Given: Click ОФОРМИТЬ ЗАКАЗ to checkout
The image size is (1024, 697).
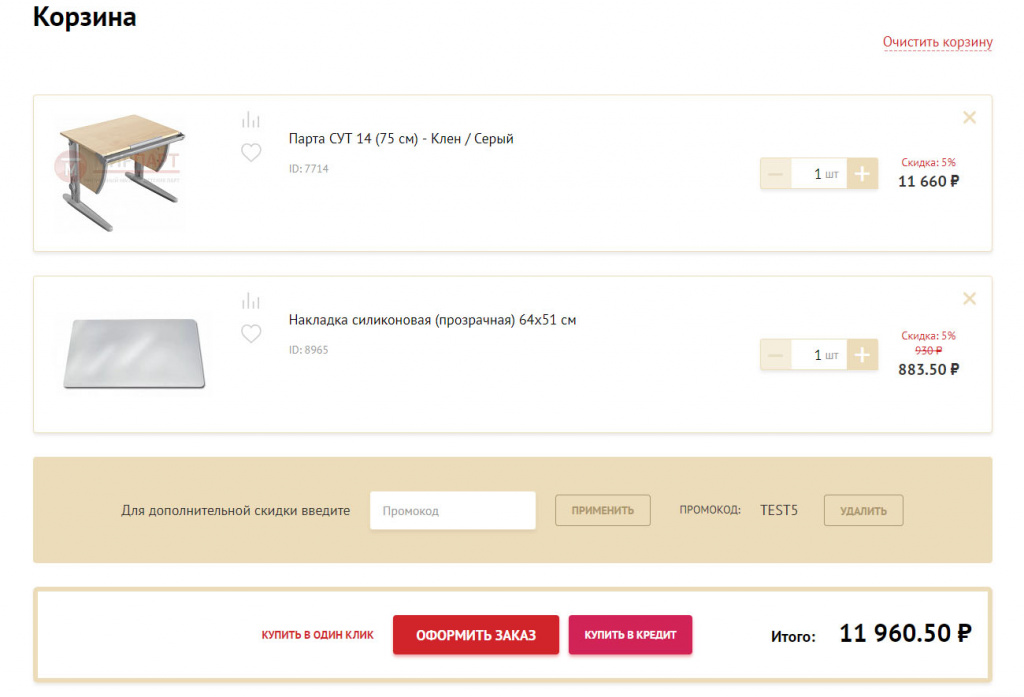Looking at the screenshot, I should [475, 635].
